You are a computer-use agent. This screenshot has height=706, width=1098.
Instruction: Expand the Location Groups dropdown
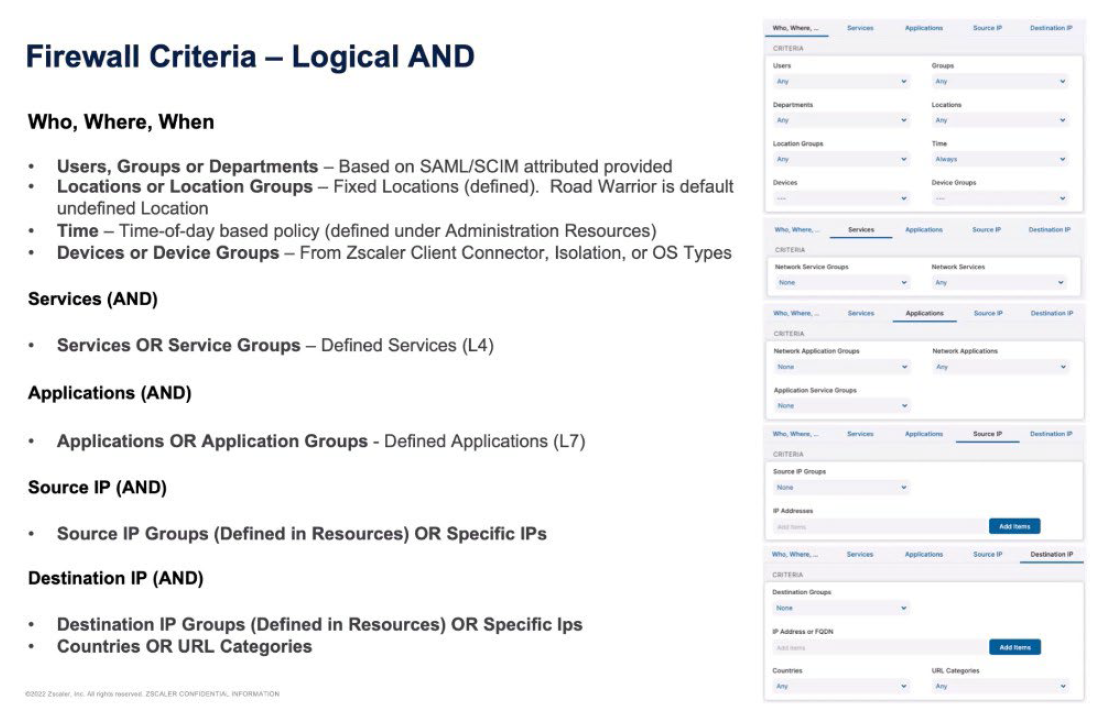click(841, 159)
